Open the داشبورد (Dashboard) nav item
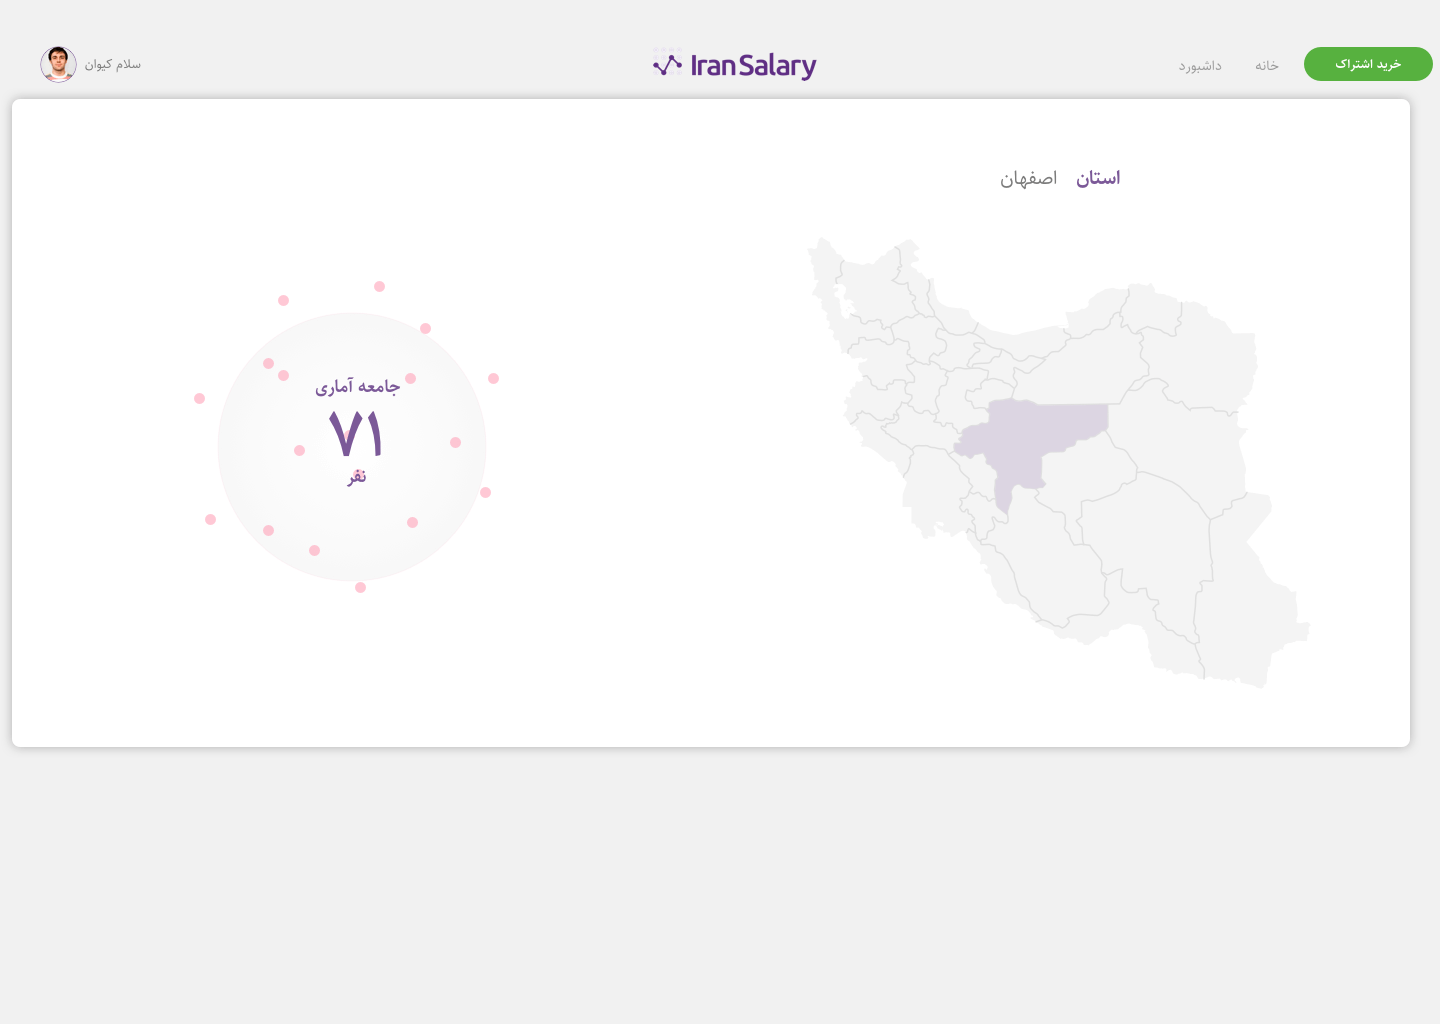This screenshot has height=1024, width=1440. 1199,66
